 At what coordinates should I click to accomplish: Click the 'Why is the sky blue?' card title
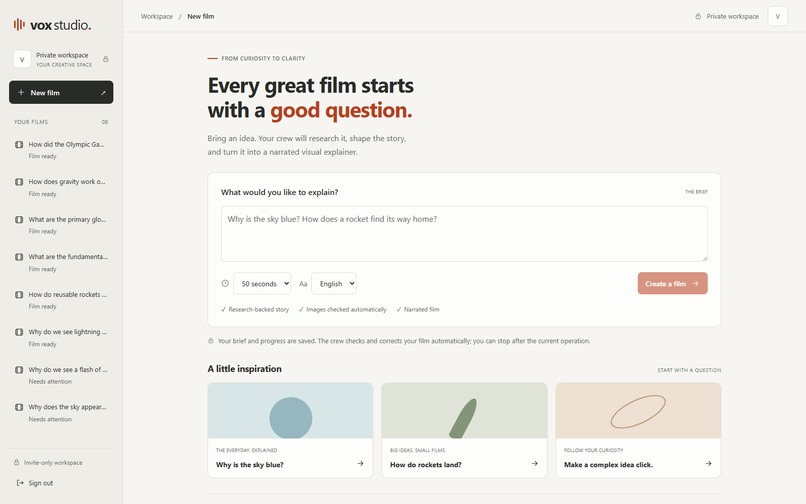point(250,464)
